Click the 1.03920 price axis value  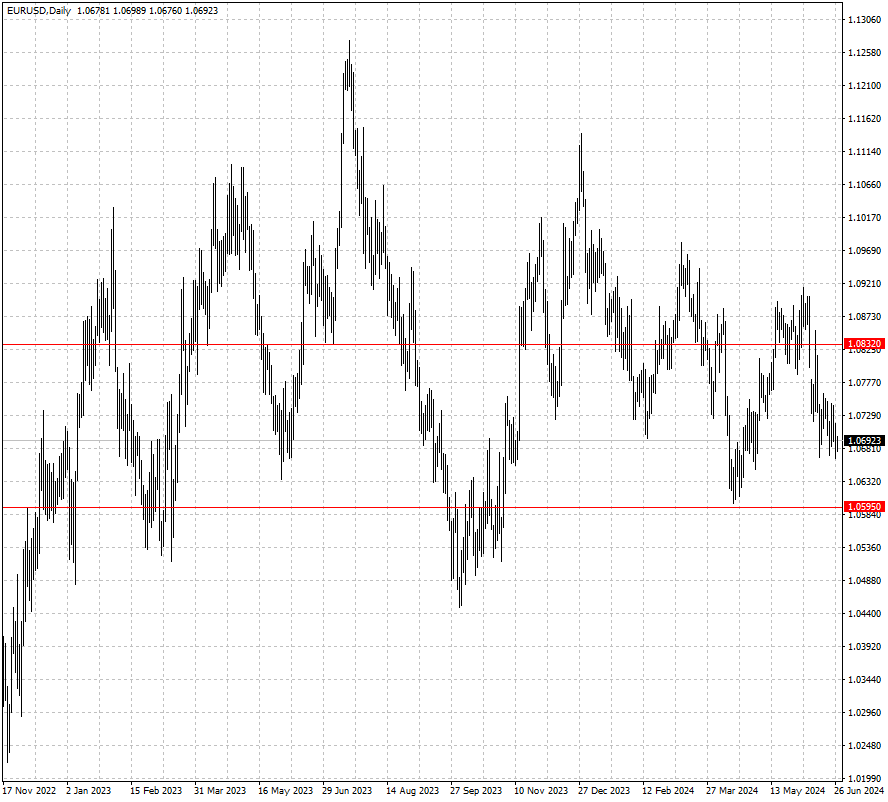[x=864, y=646]
